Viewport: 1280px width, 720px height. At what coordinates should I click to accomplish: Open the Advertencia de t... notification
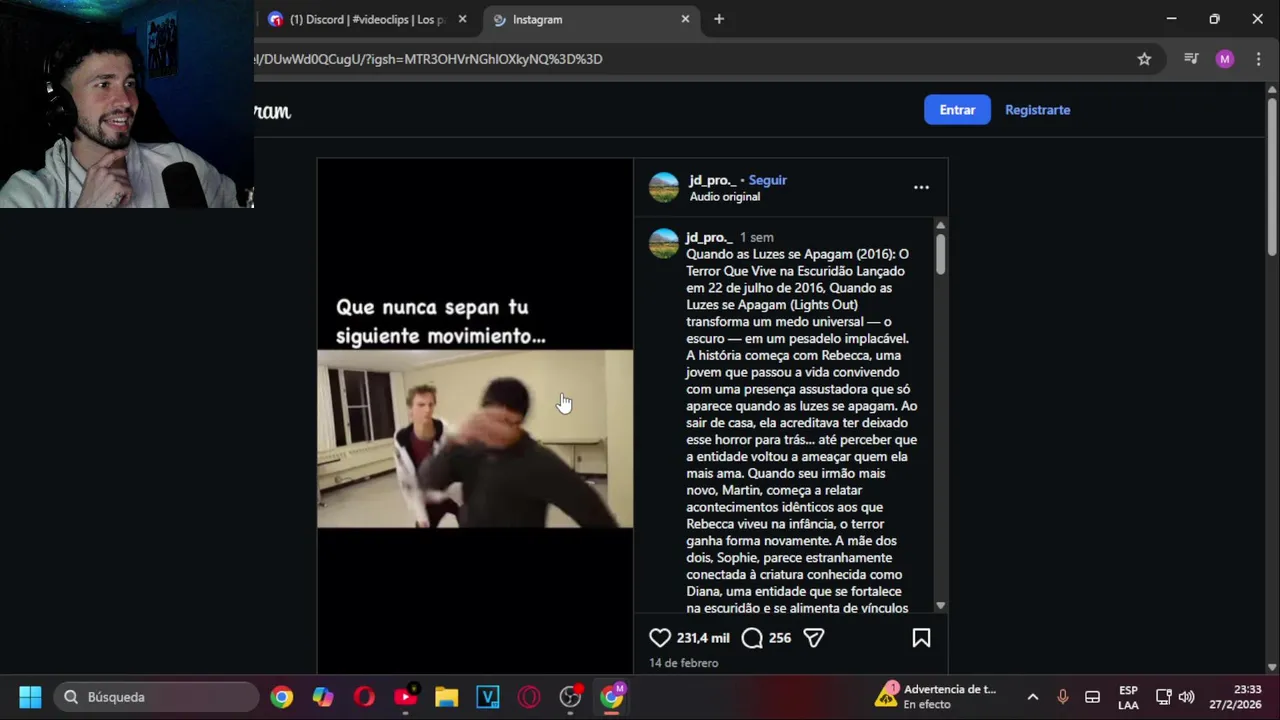coord(936,696)
